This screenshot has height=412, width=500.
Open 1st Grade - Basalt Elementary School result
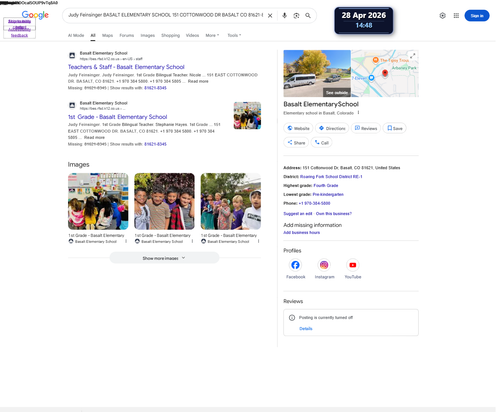click(118, 117)
